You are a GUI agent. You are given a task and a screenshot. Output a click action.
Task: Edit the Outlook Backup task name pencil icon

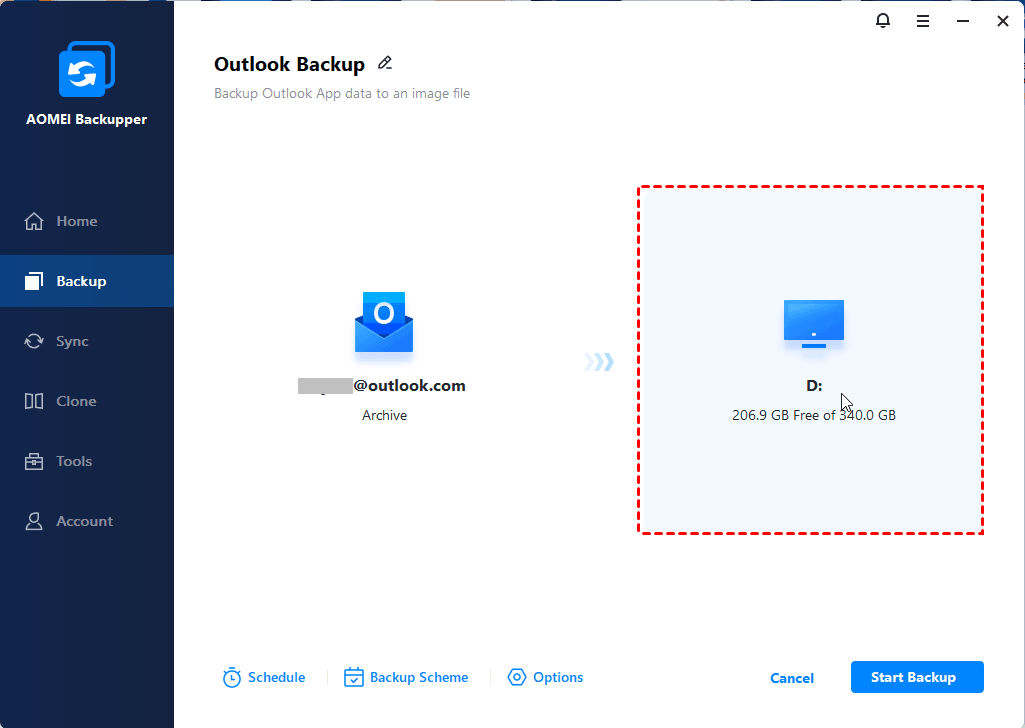coord(385,63)
